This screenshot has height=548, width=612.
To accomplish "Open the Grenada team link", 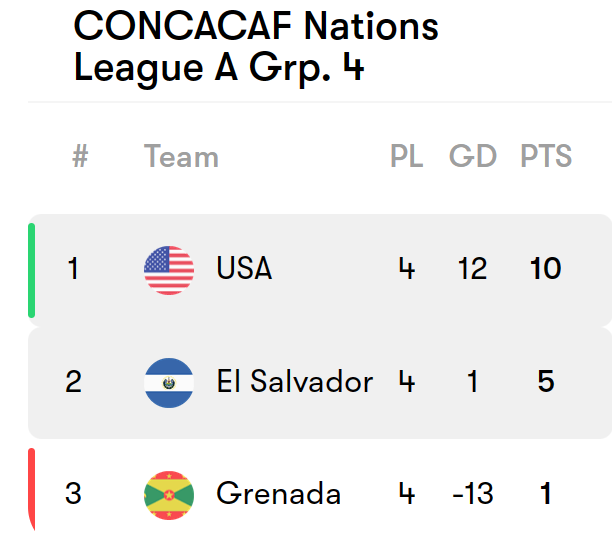I will pyautogui.click(x=278, y=494).
